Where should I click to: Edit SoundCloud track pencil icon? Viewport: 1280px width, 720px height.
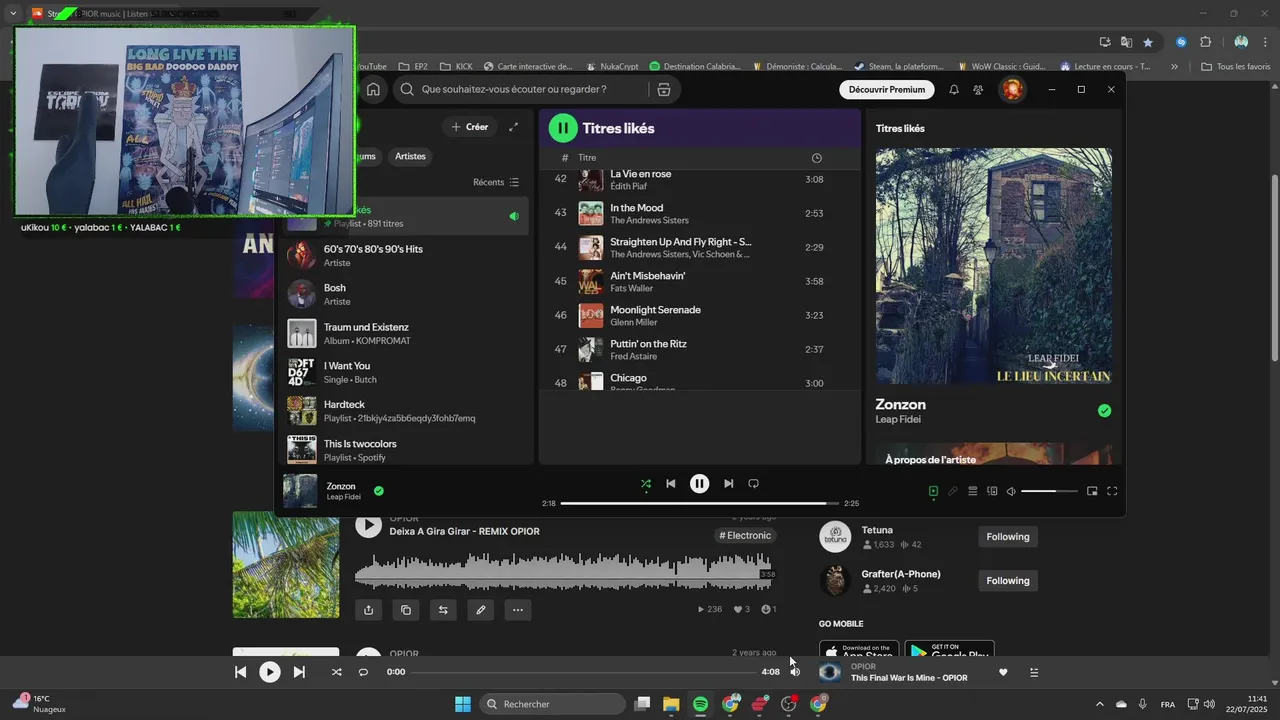point(481,609)
